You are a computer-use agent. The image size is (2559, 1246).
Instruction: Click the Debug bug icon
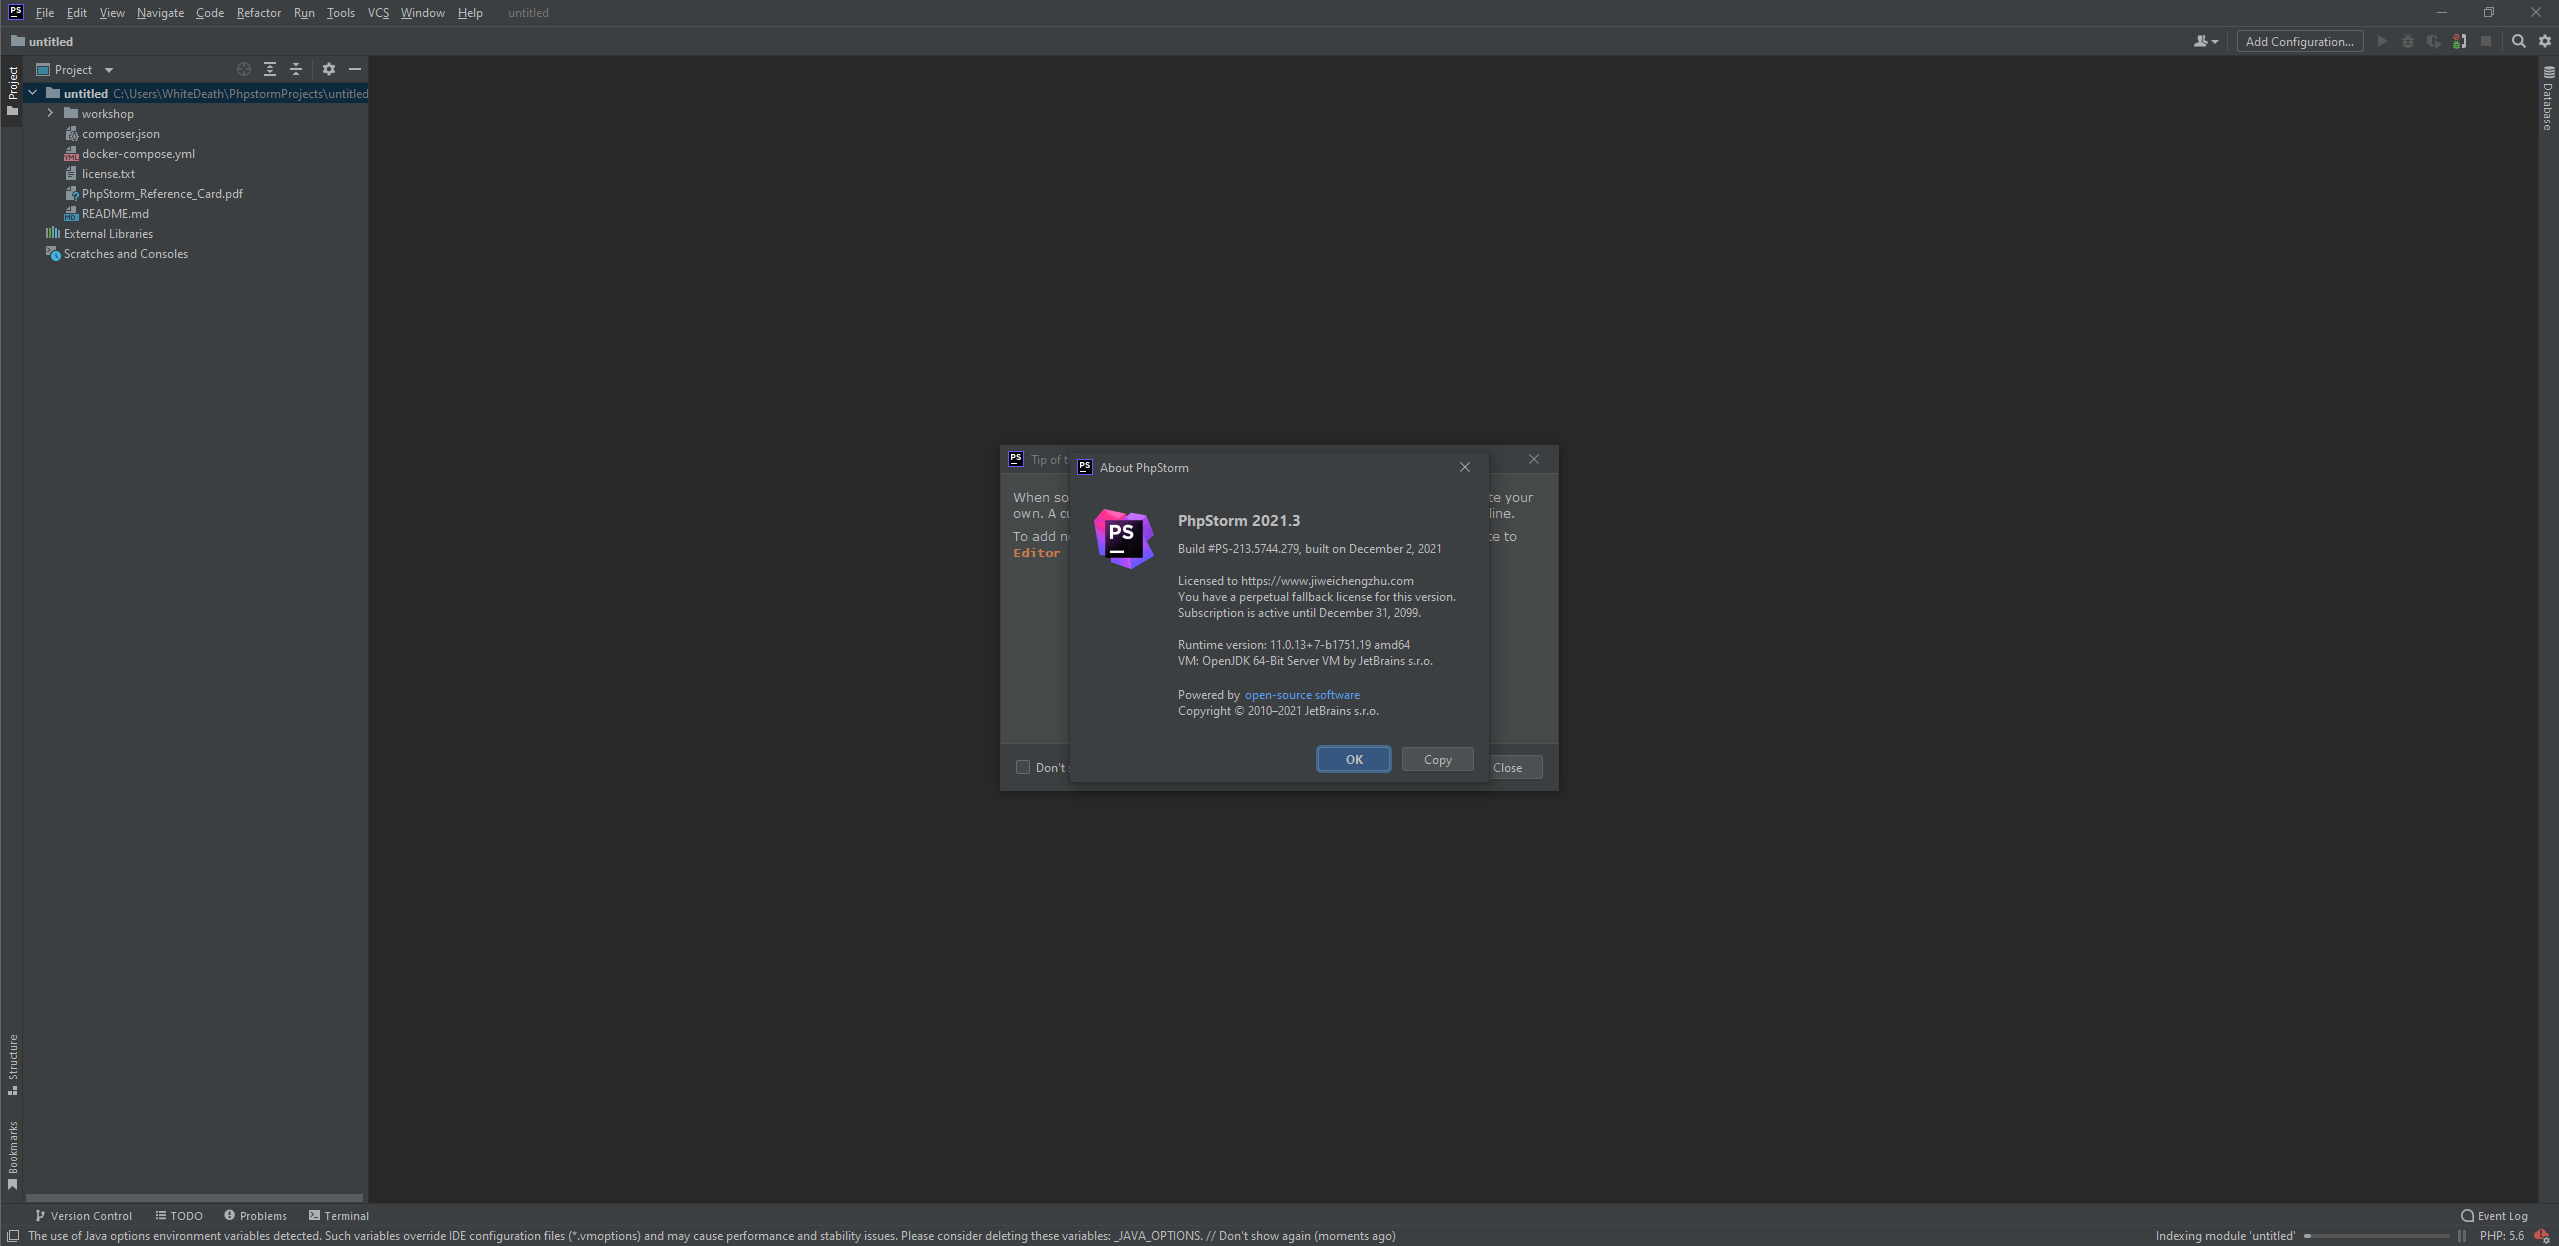(x=2408, y=41)
